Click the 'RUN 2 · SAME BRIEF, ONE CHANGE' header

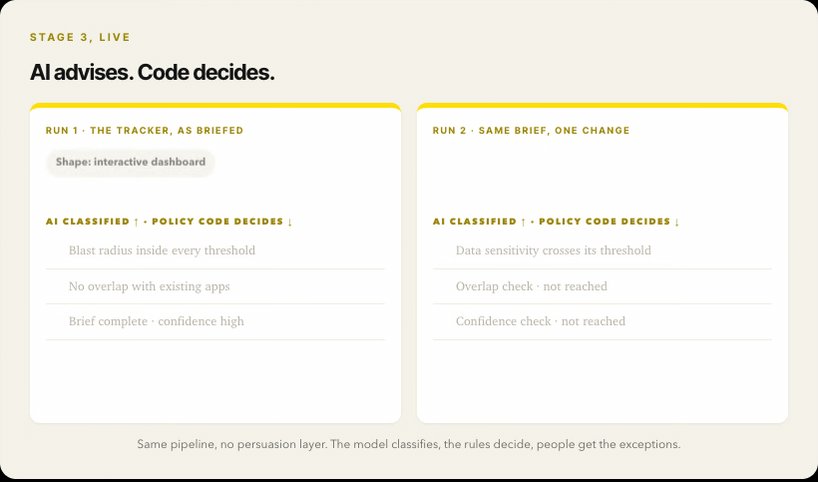(x=531, y=130)
